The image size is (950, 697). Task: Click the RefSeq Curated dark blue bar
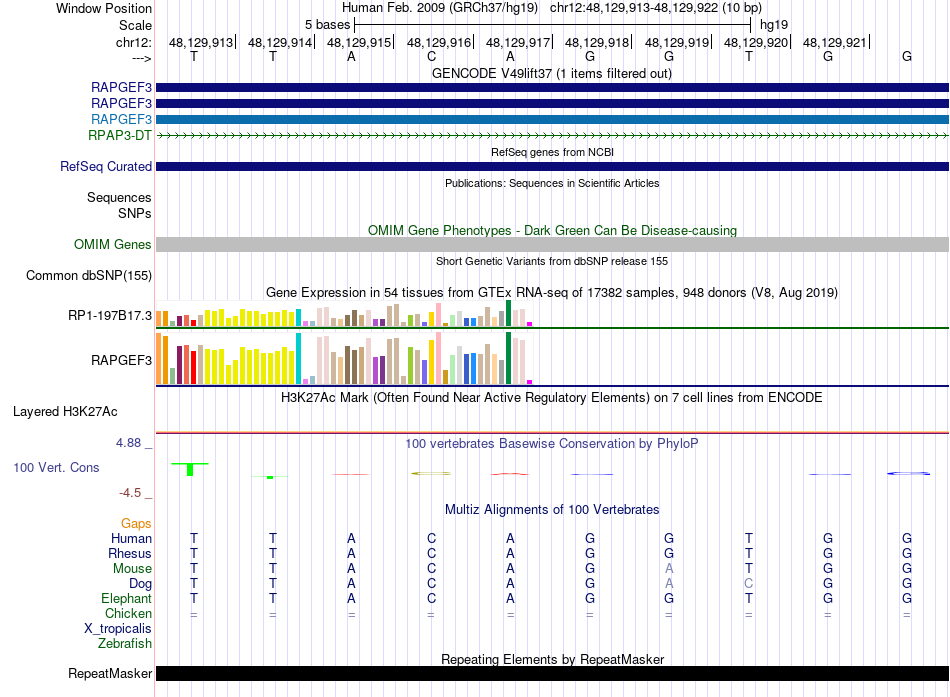click(x=552, y=166)
